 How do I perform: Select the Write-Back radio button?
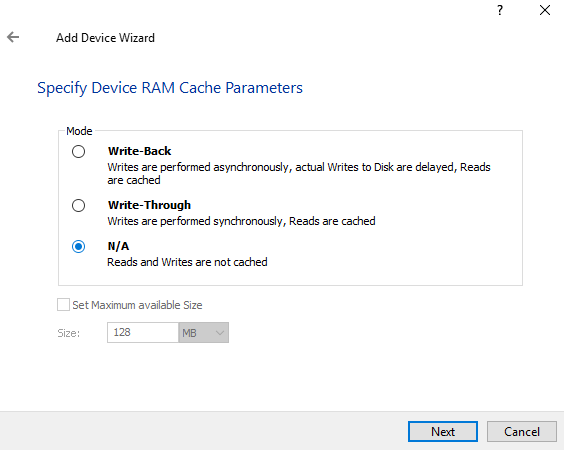78,151
